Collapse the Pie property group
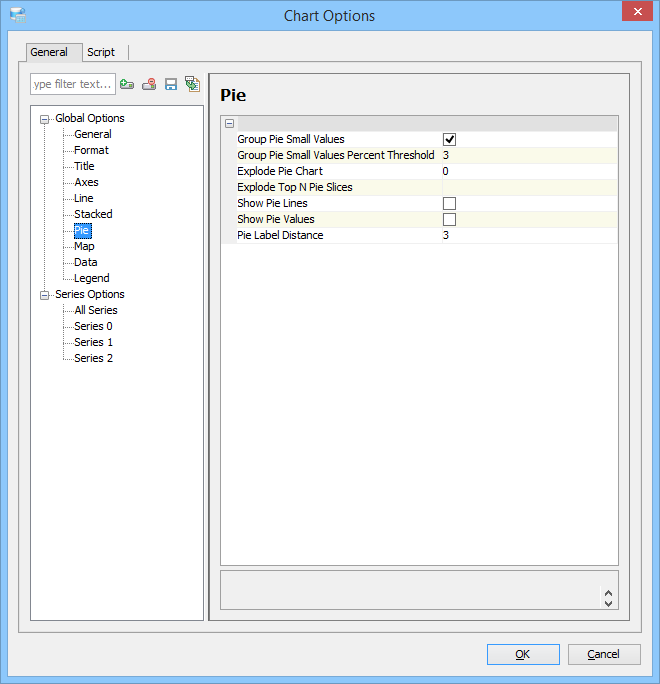Screen dimensions: 660x684 pyautogui.click(x=229, y=123)
